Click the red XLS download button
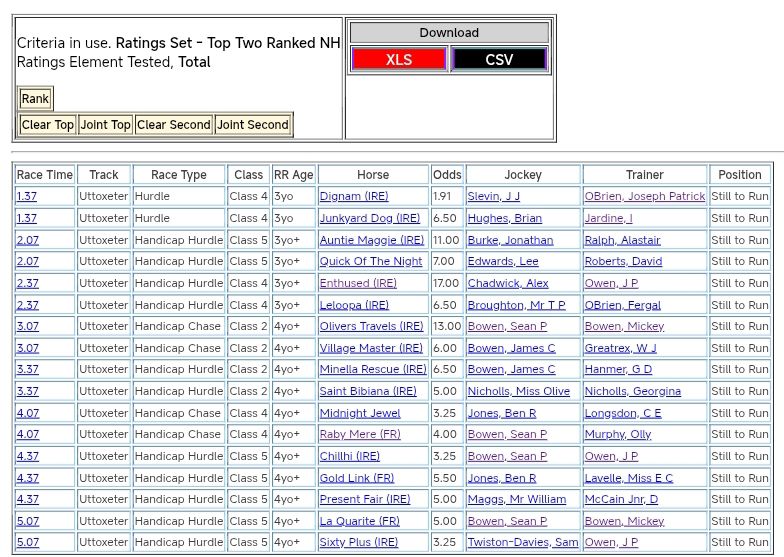 [398, 59]
